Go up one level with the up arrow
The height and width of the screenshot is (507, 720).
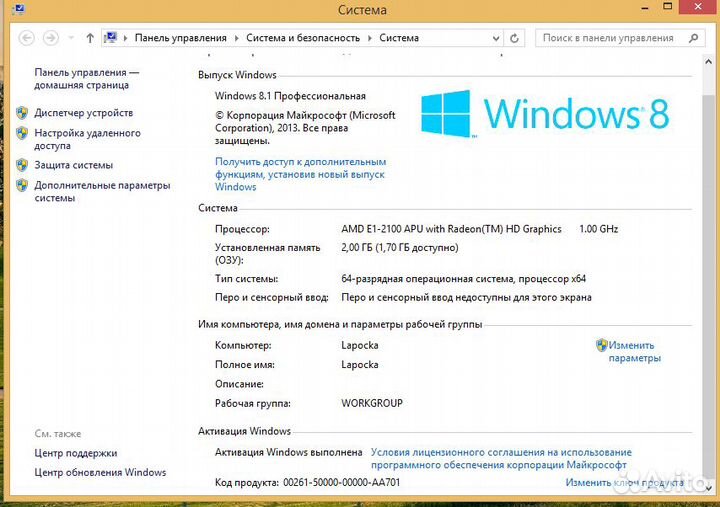point(90,38)
